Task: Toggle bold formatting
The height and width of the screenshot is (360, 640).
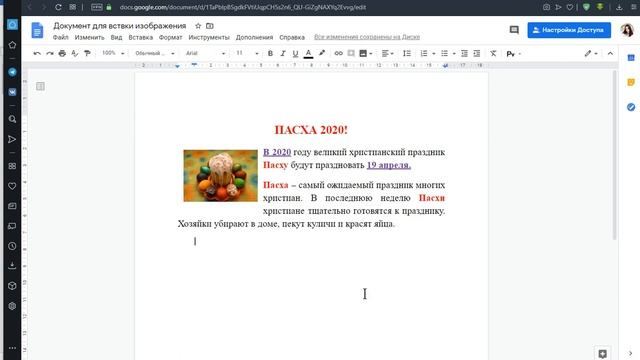Action: [x=270, y=53]
